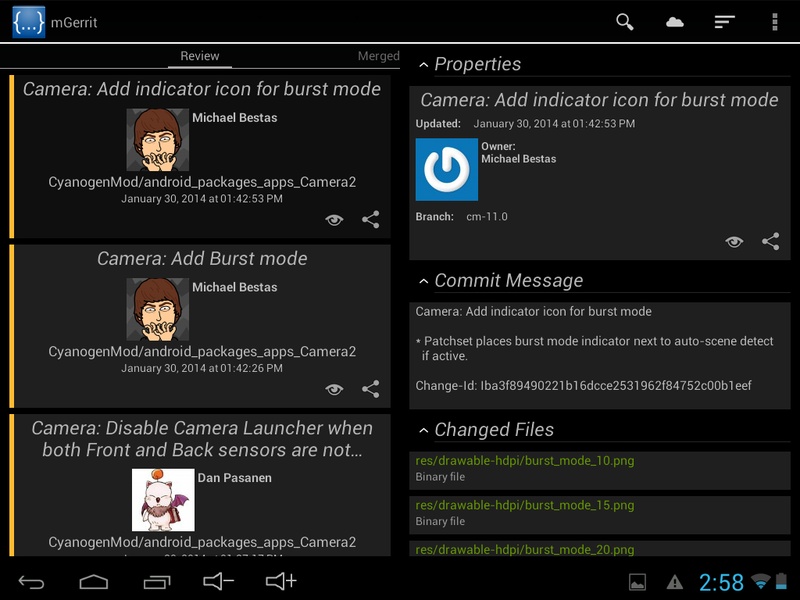Share change from the Properties panel
800x600 pixels.
[770, 241]
